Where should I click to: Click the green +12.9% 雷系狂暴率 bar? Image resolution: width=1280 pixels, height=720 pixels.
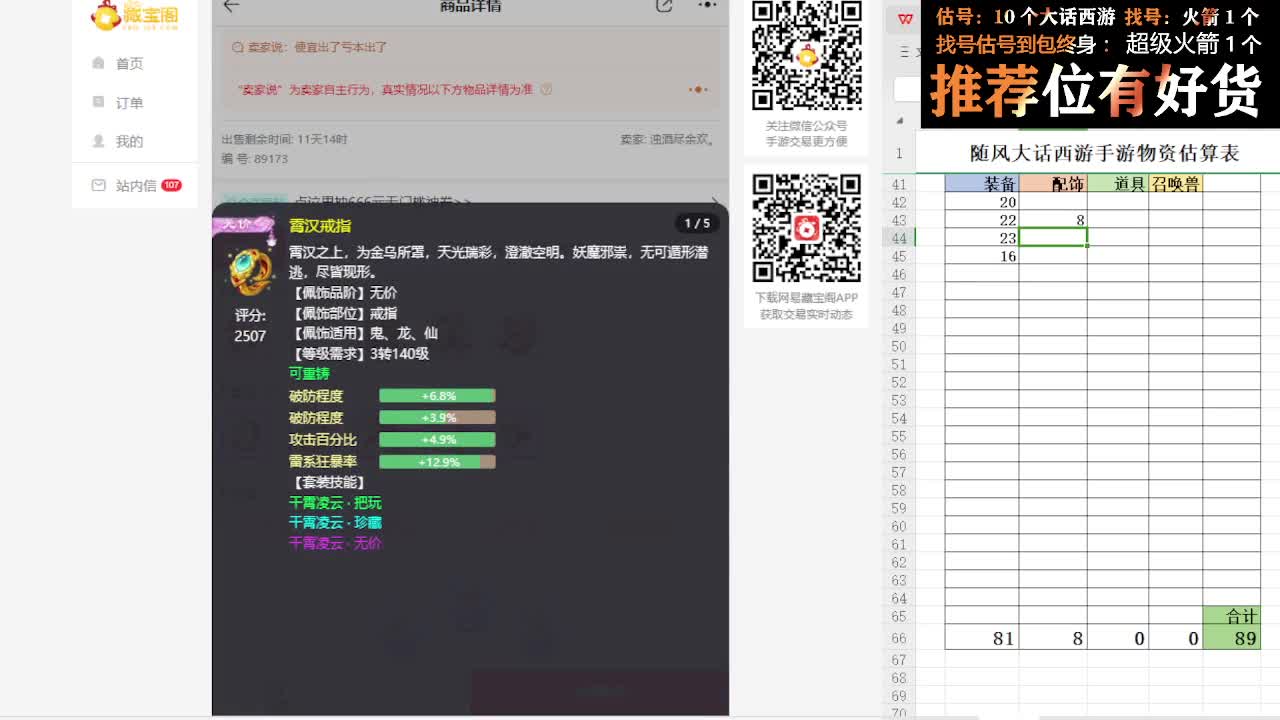pos(436,461)
